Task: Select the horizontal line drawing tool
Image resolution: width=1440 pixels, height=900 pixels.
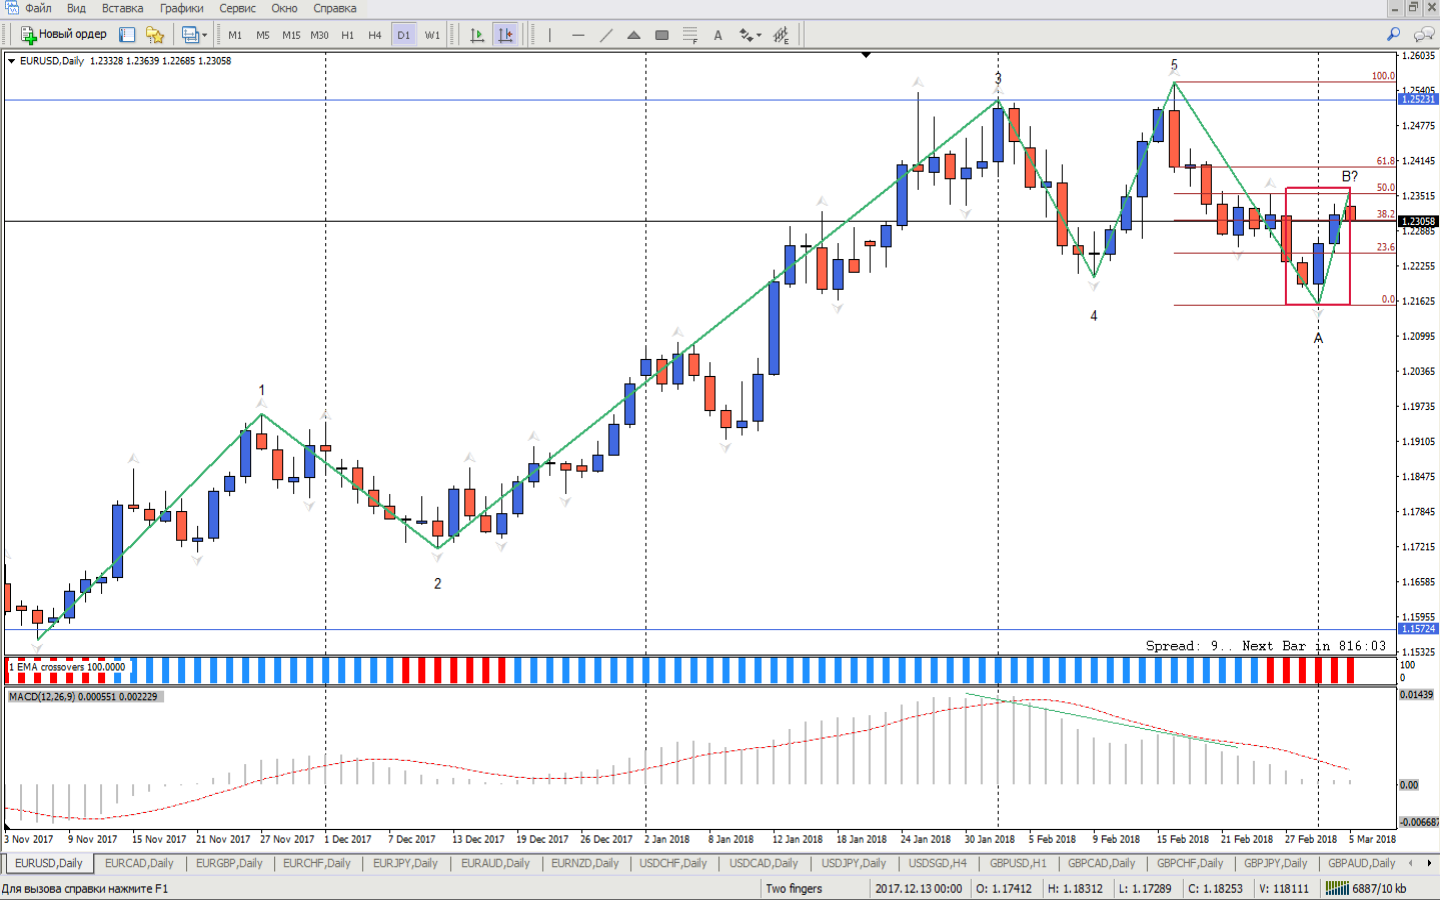Action: coord(578,34)
